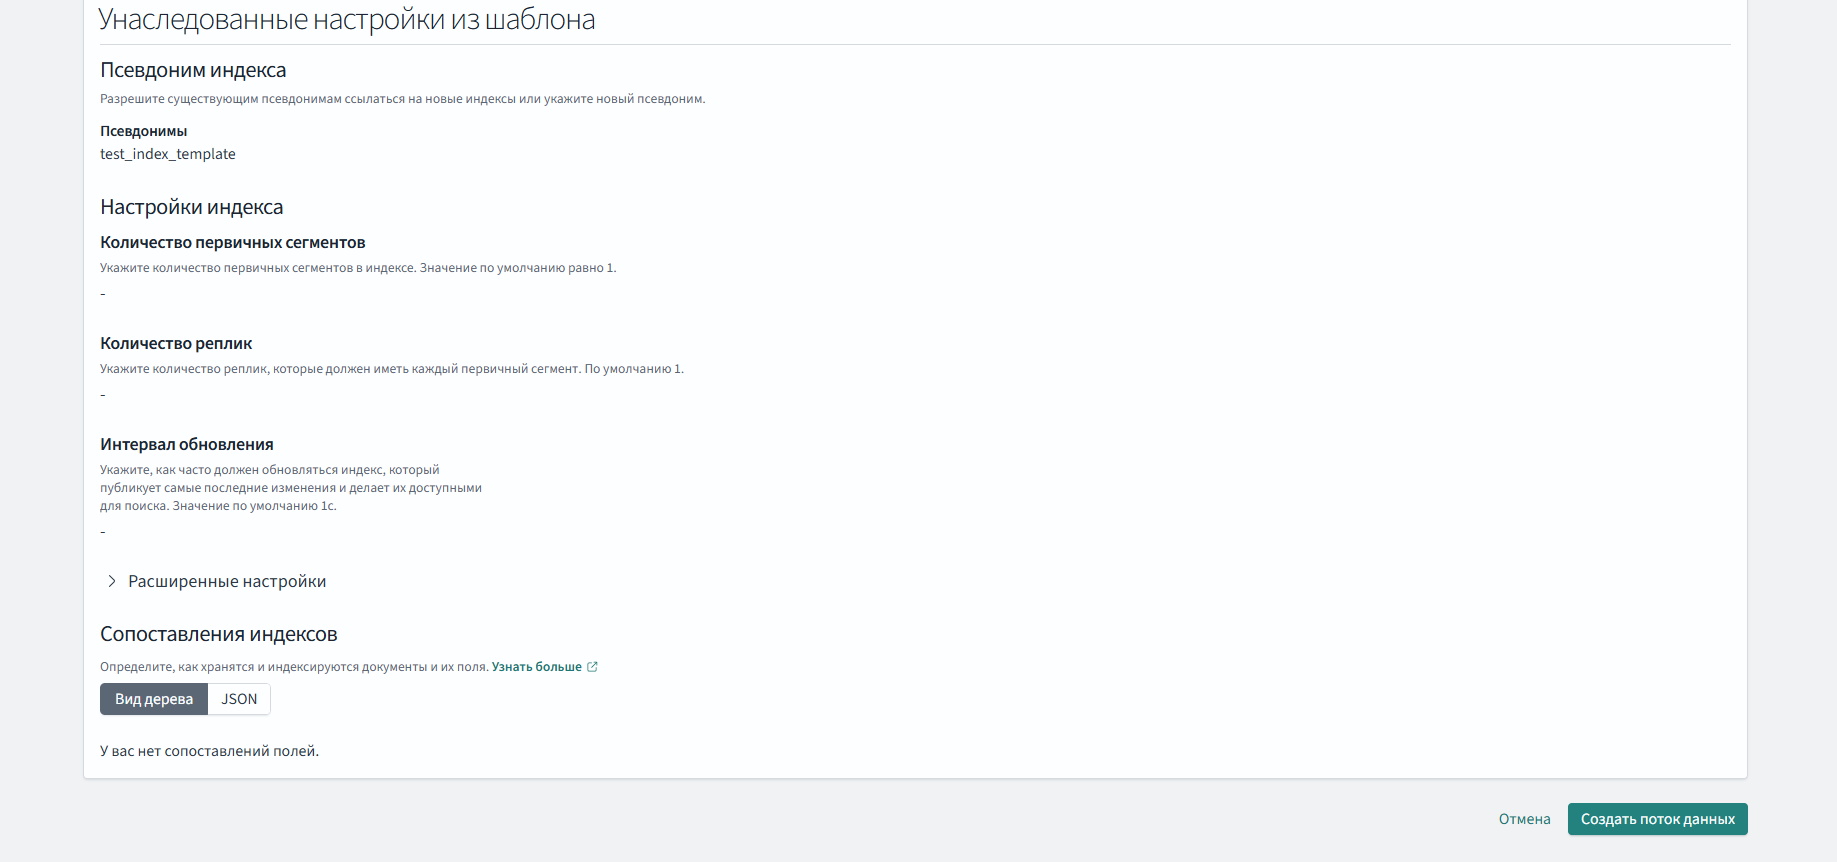Screen dimensions: 1837x862
Task: Switch to the JSON view
Action: (x=239, y=699)
